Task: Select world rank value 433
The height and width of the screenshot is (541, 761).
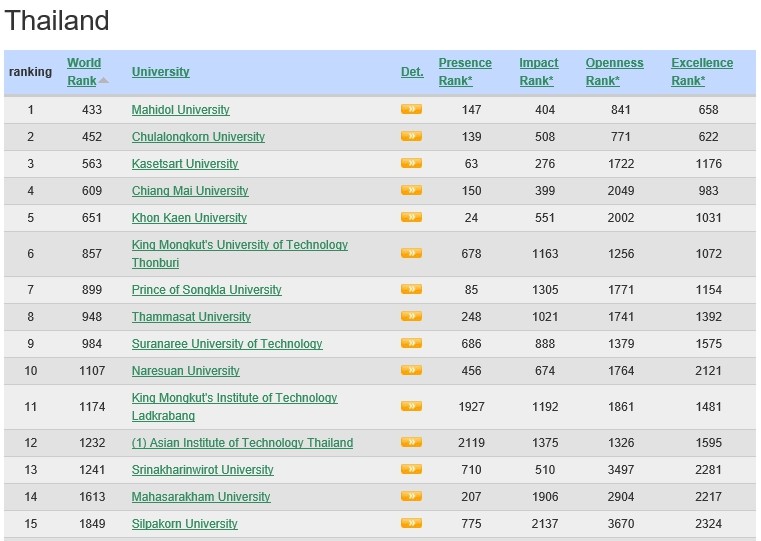Action: (x=92, y=110)
